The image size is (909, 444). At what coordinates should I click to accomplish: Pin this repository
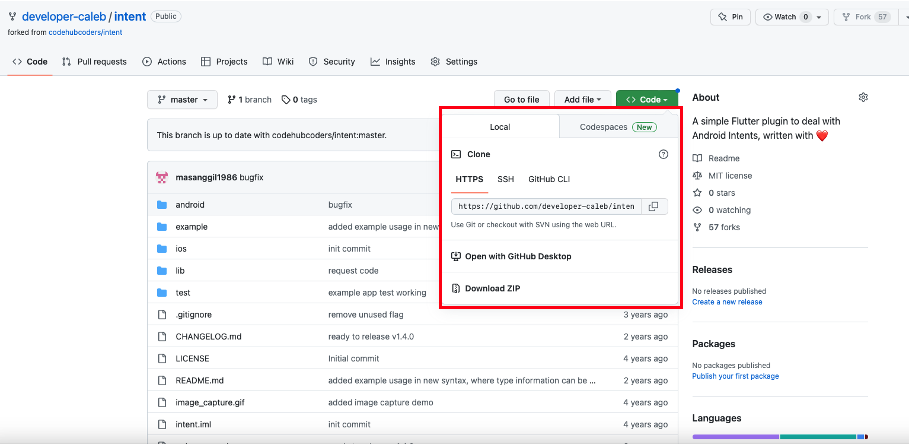pyautogui.click(x=730, y=17)
